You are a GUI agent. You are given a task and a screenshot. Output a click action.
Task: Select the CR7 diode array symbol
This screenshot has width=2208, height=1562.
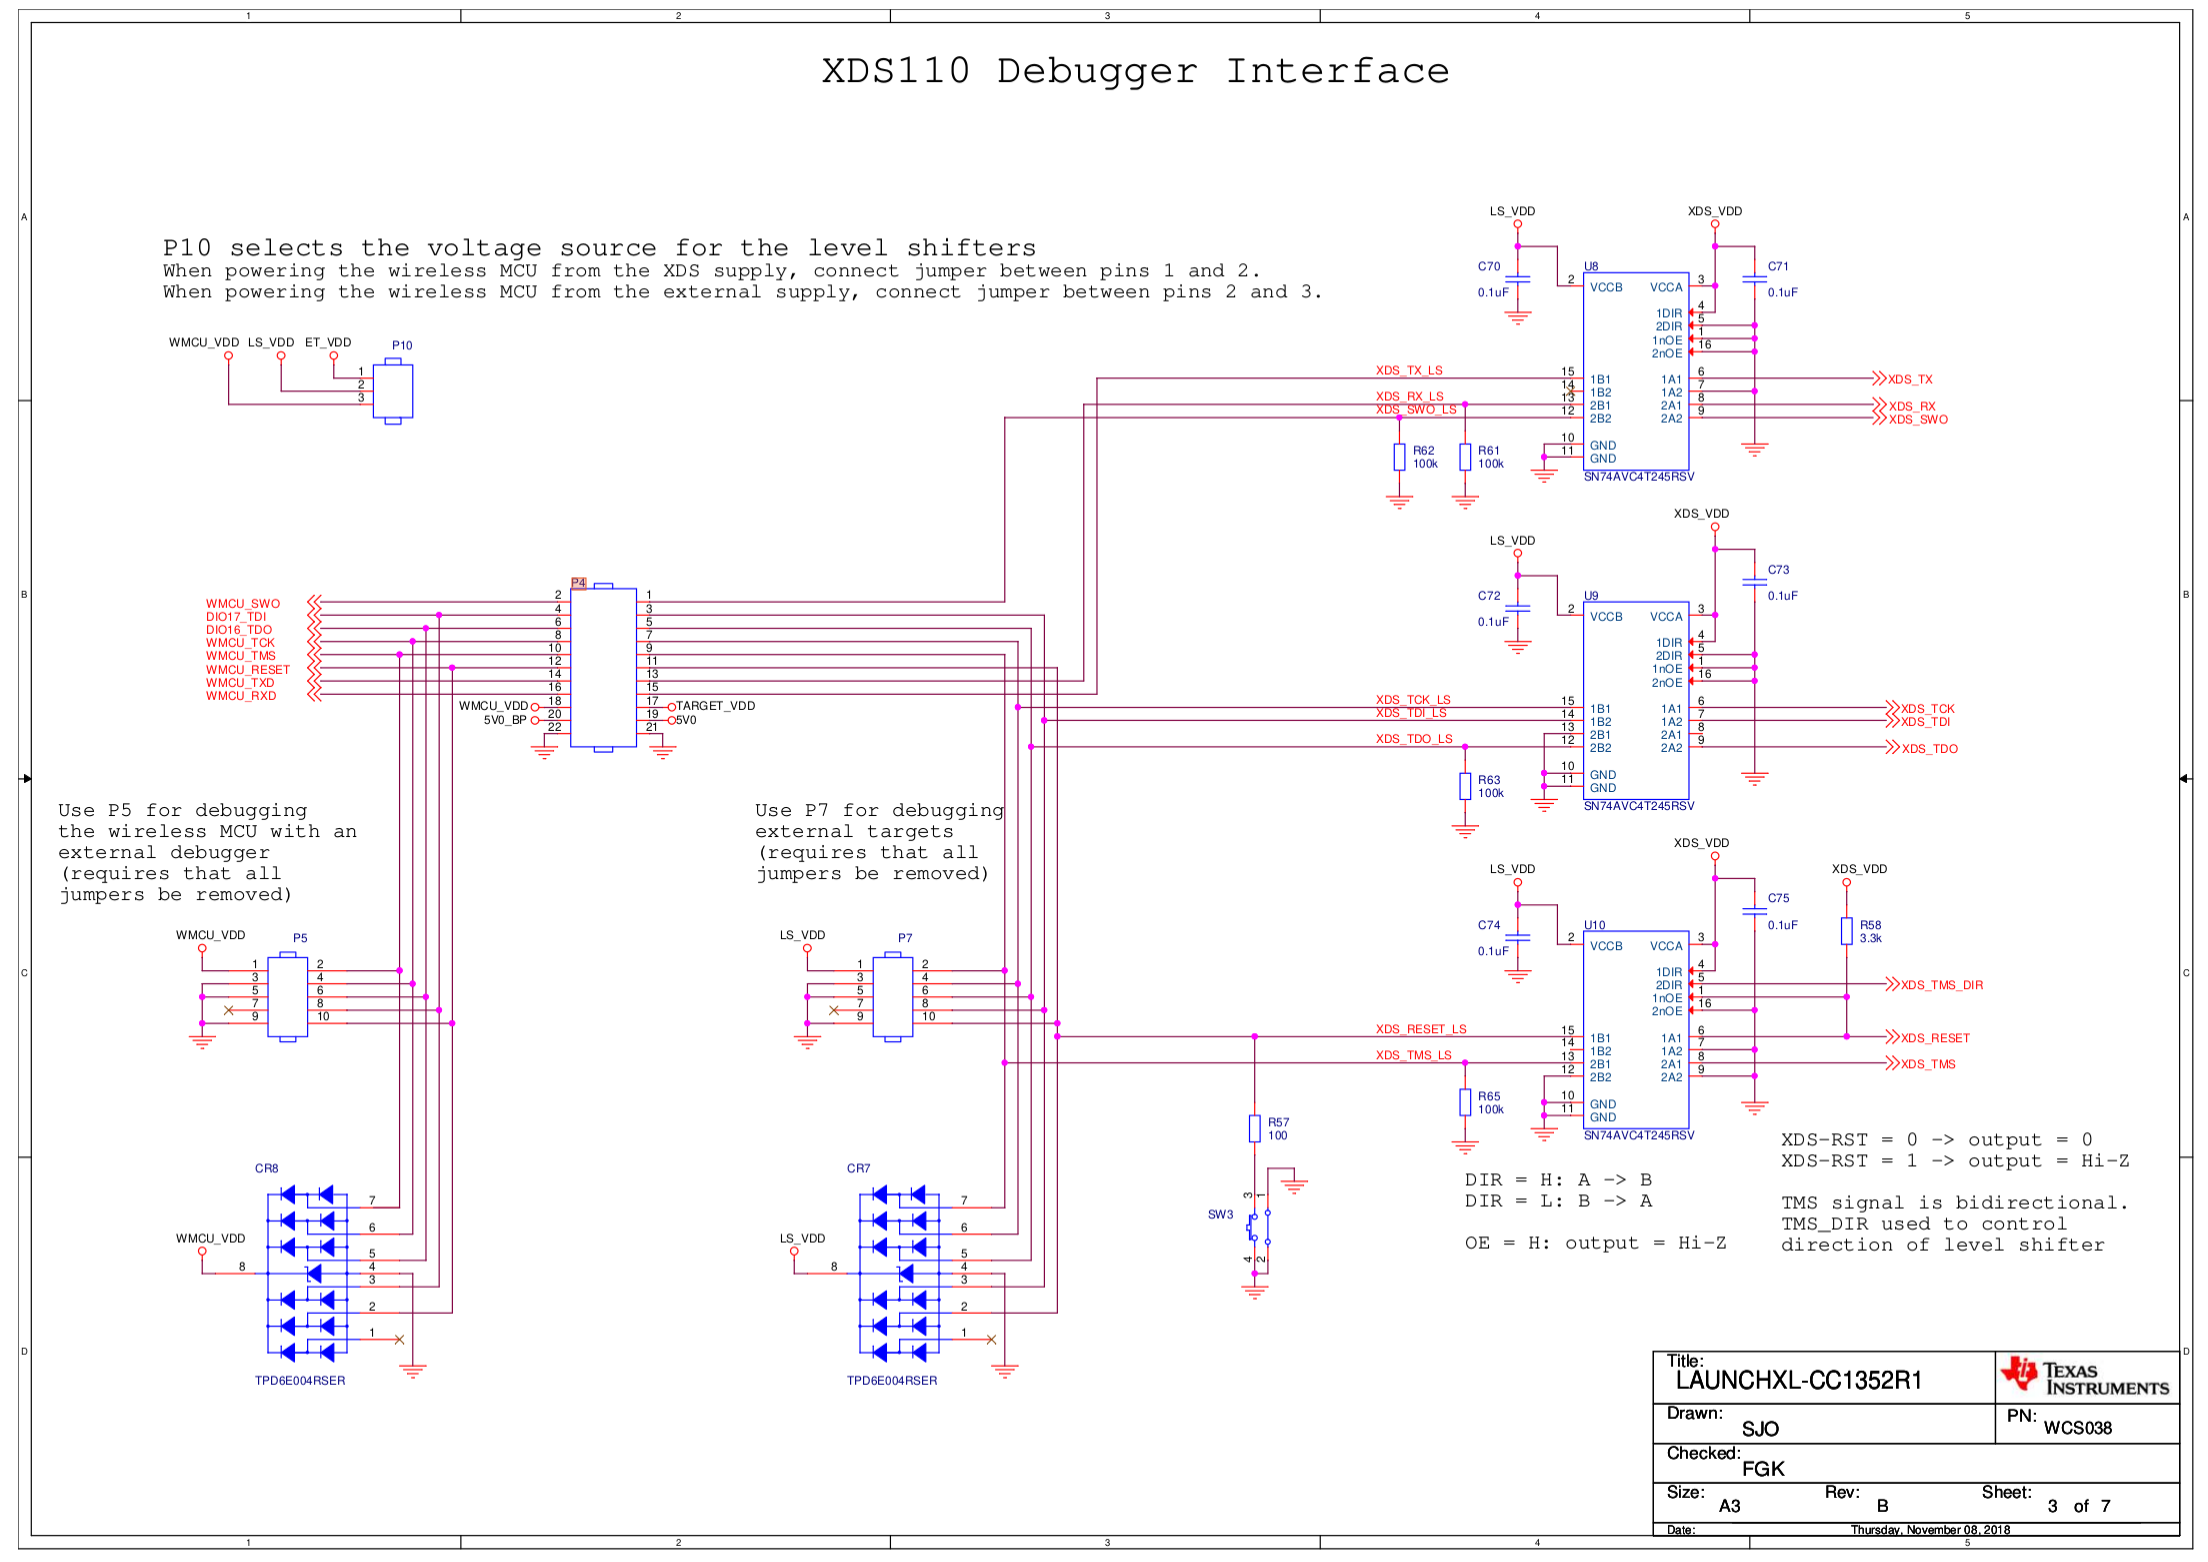pos(899,1273)
